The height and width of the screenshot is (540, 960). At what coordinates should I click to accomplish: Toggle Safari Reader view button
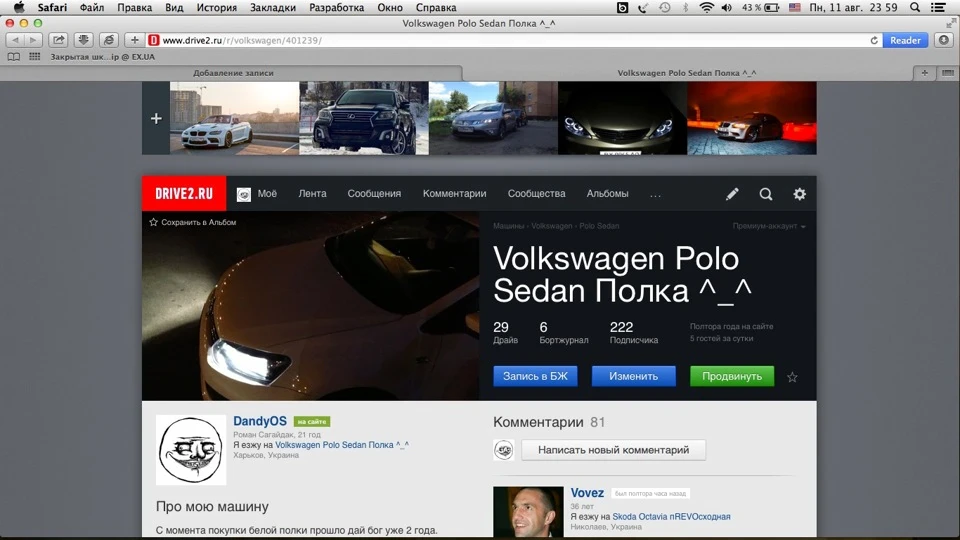[906, 40]
